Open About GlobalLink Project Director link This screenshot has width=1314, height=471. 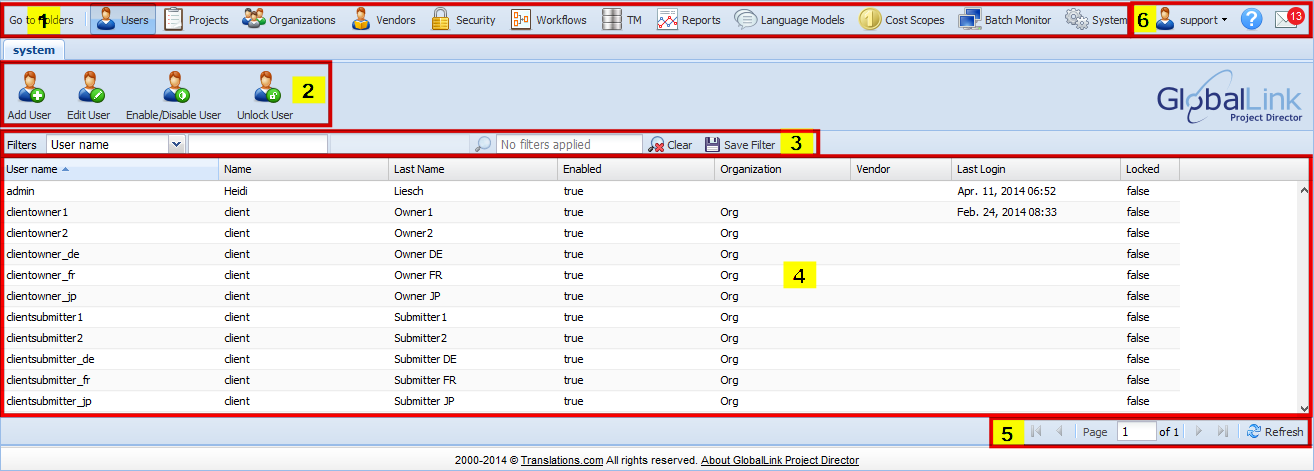tap(779, 461)
